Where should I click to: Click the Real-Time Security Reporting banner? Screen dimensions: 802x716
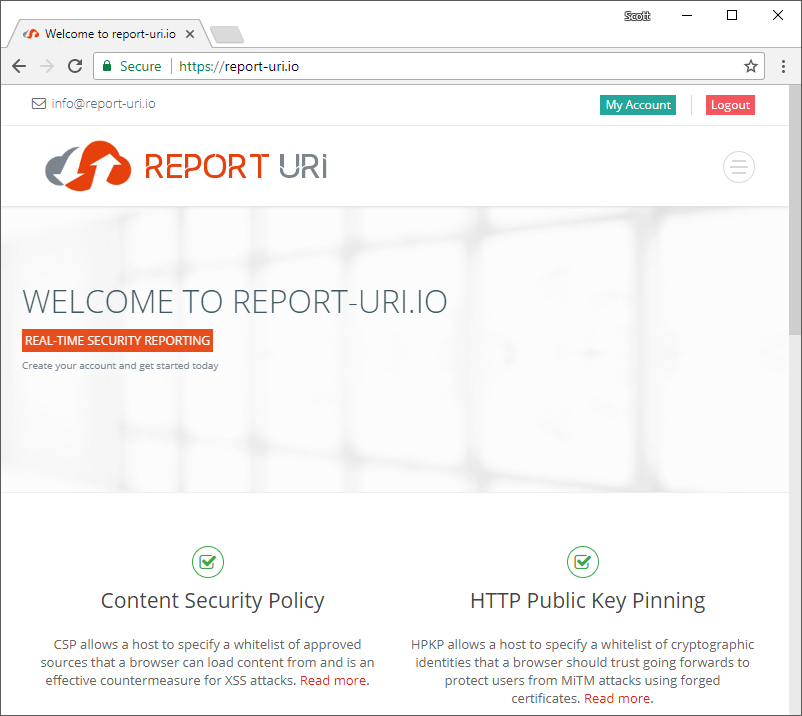click(x=118, y=341)
